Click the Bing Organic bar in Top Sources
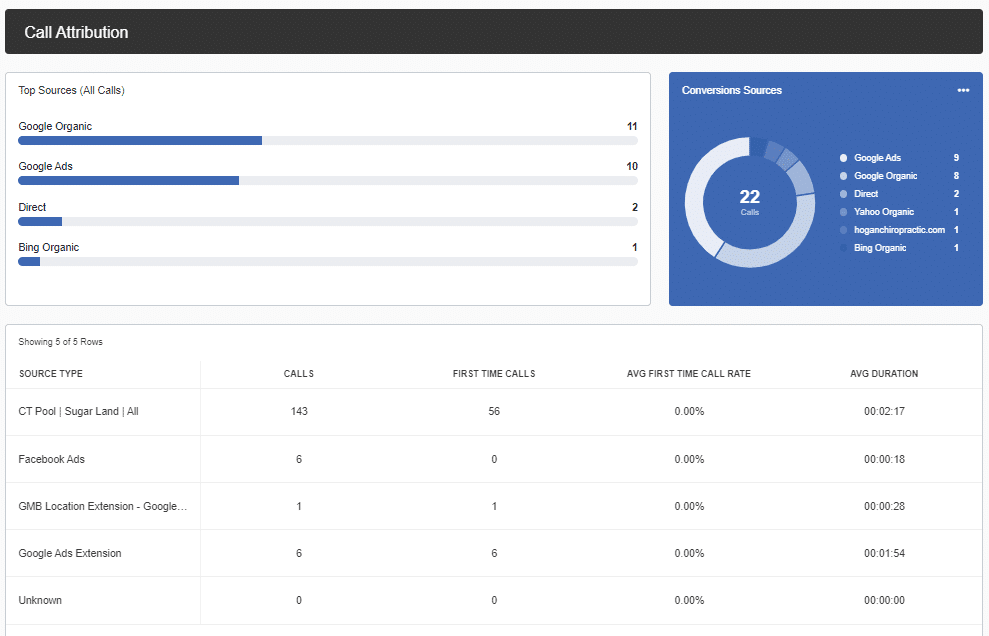 click(29, 262)
